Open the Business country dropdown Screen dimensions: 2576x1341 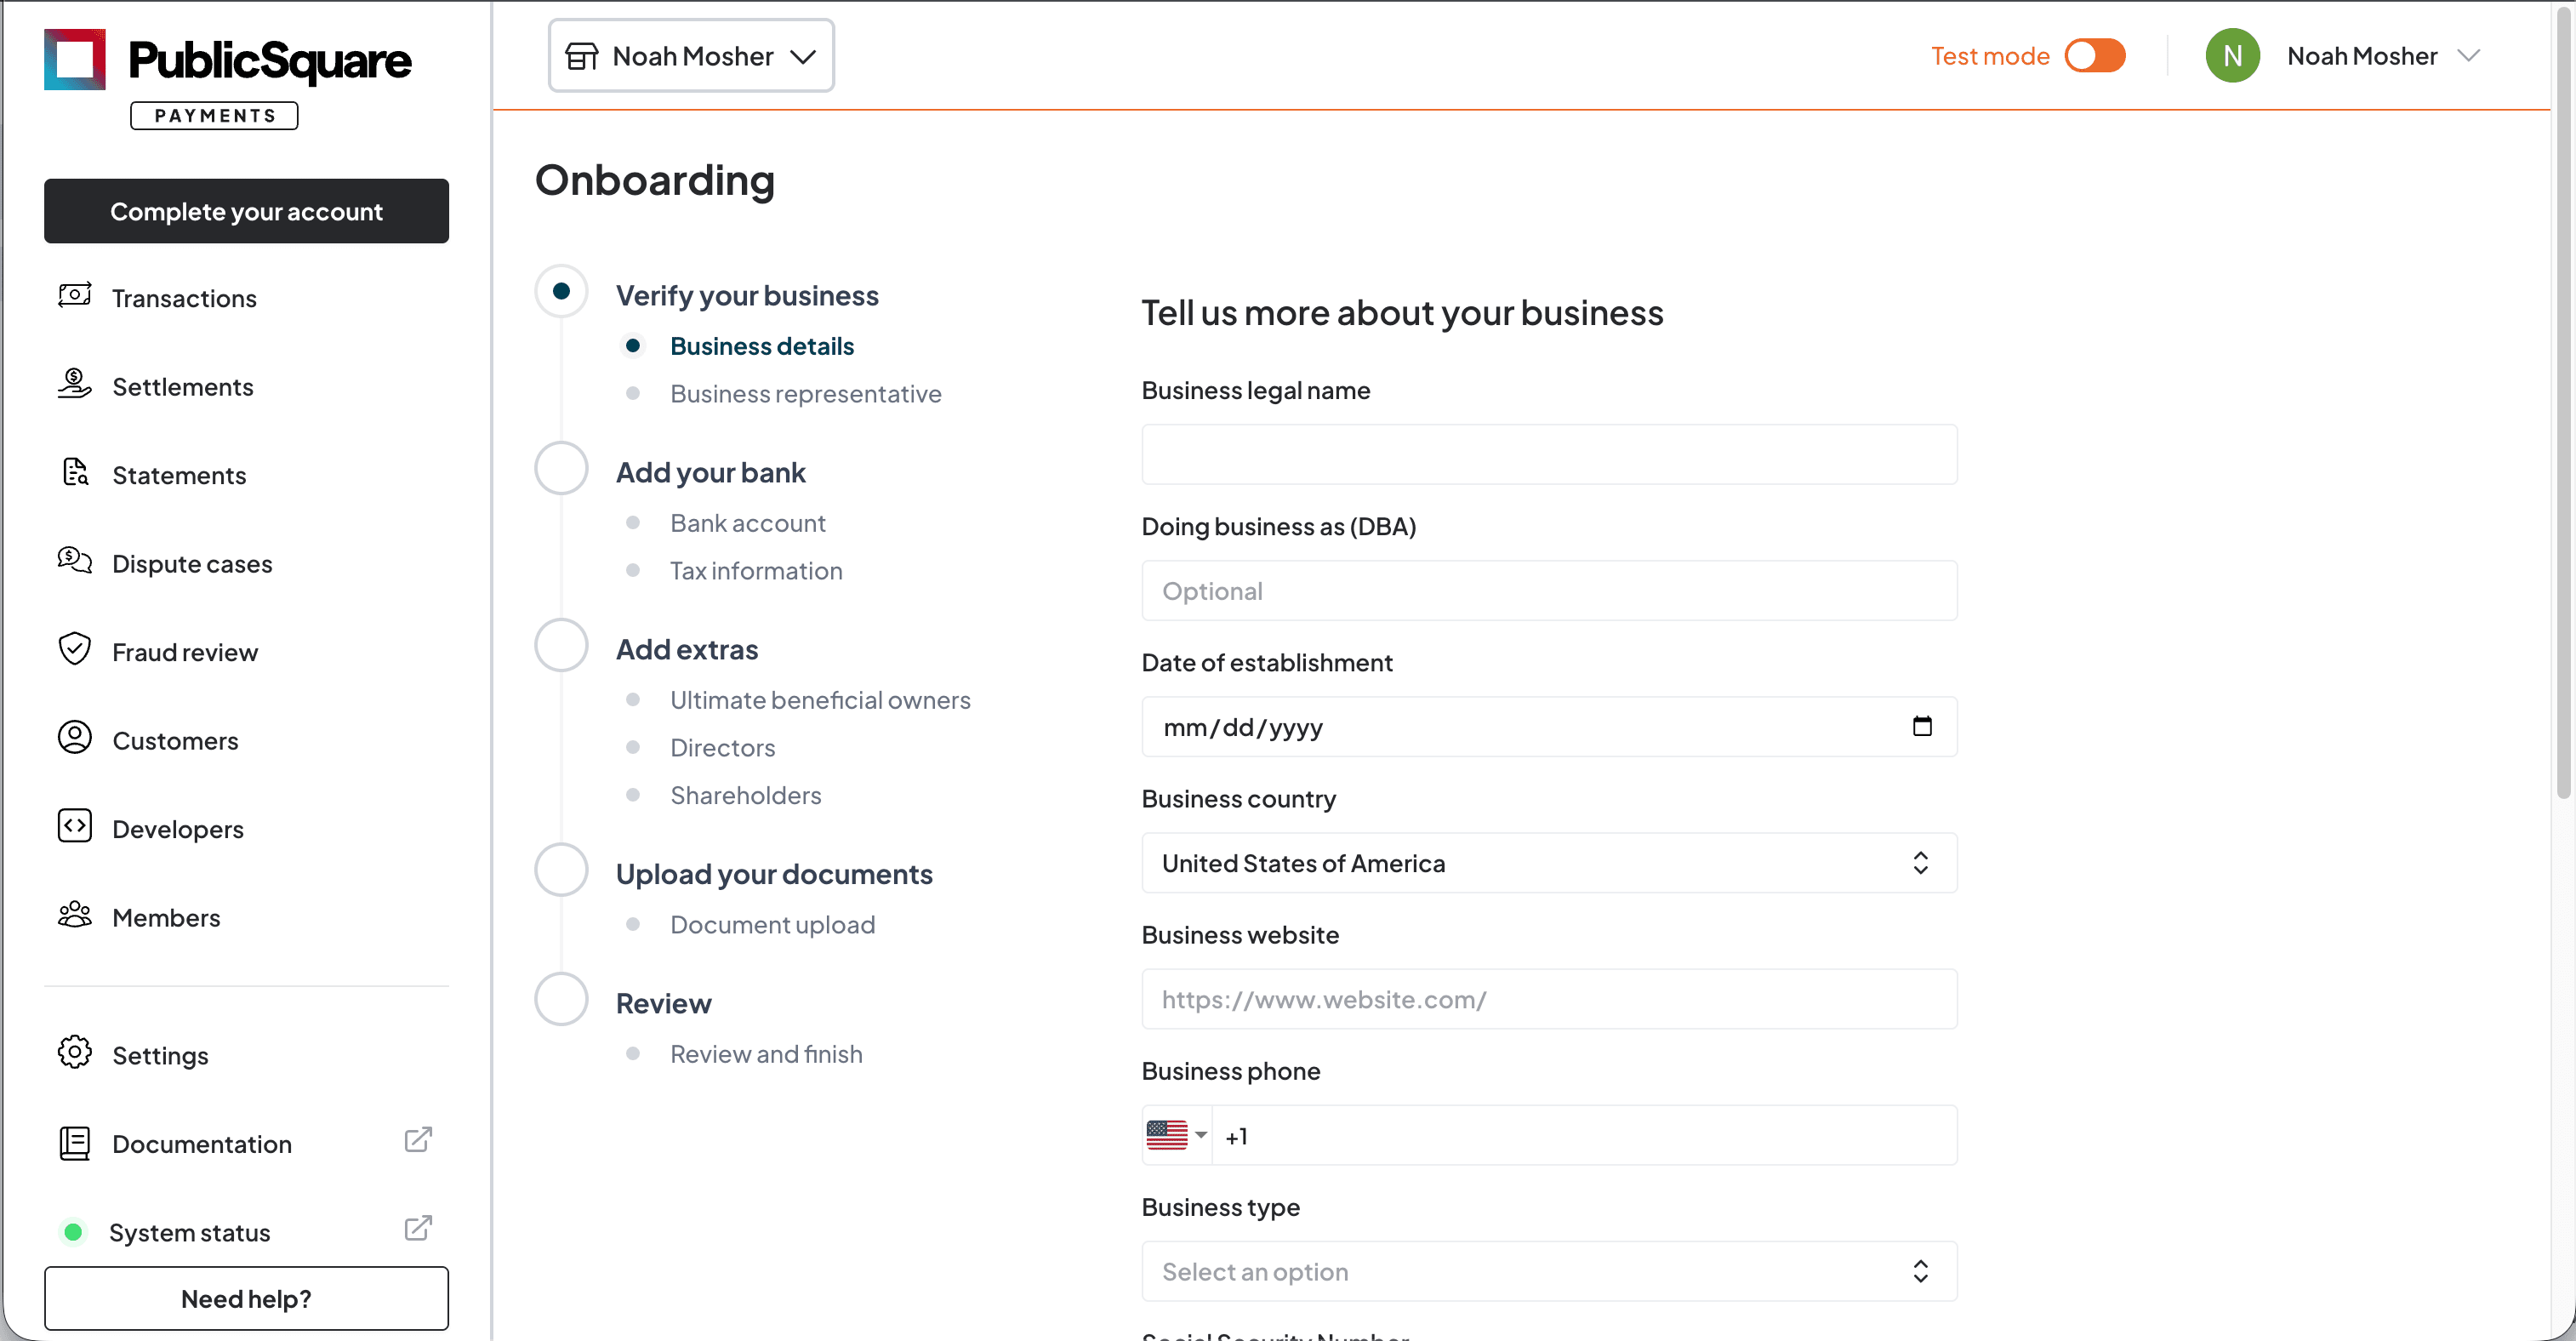pos(1549,863)
